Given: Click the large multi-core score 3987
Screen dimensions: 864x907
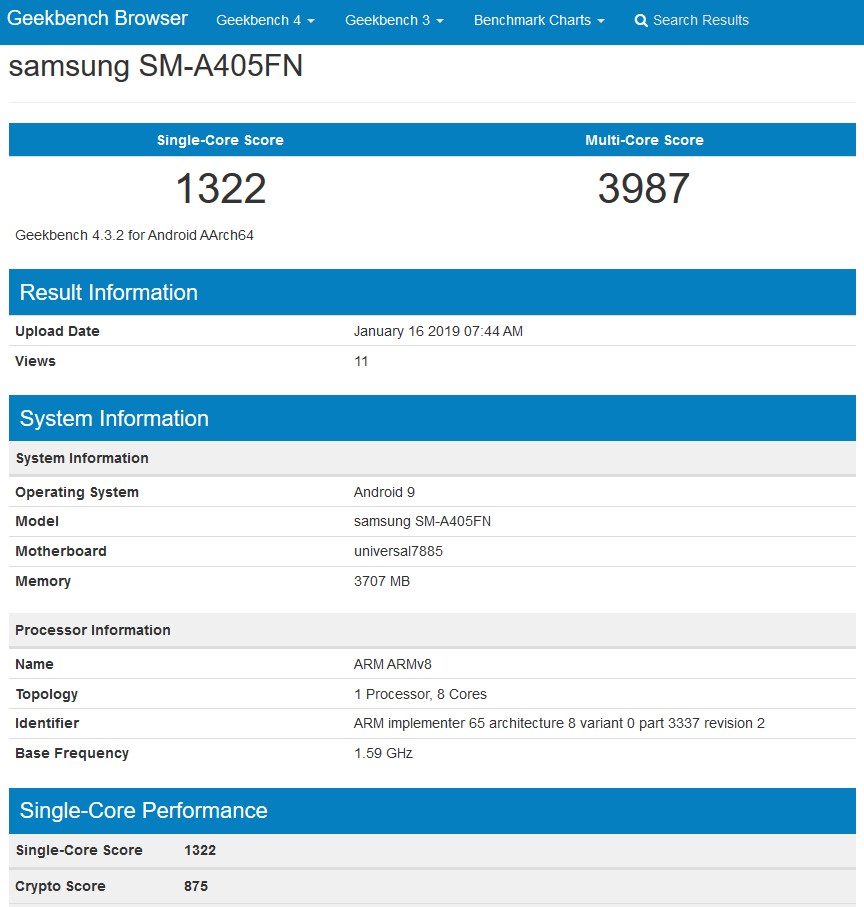Looking at the screenshot, I should (x=644, y=189).
